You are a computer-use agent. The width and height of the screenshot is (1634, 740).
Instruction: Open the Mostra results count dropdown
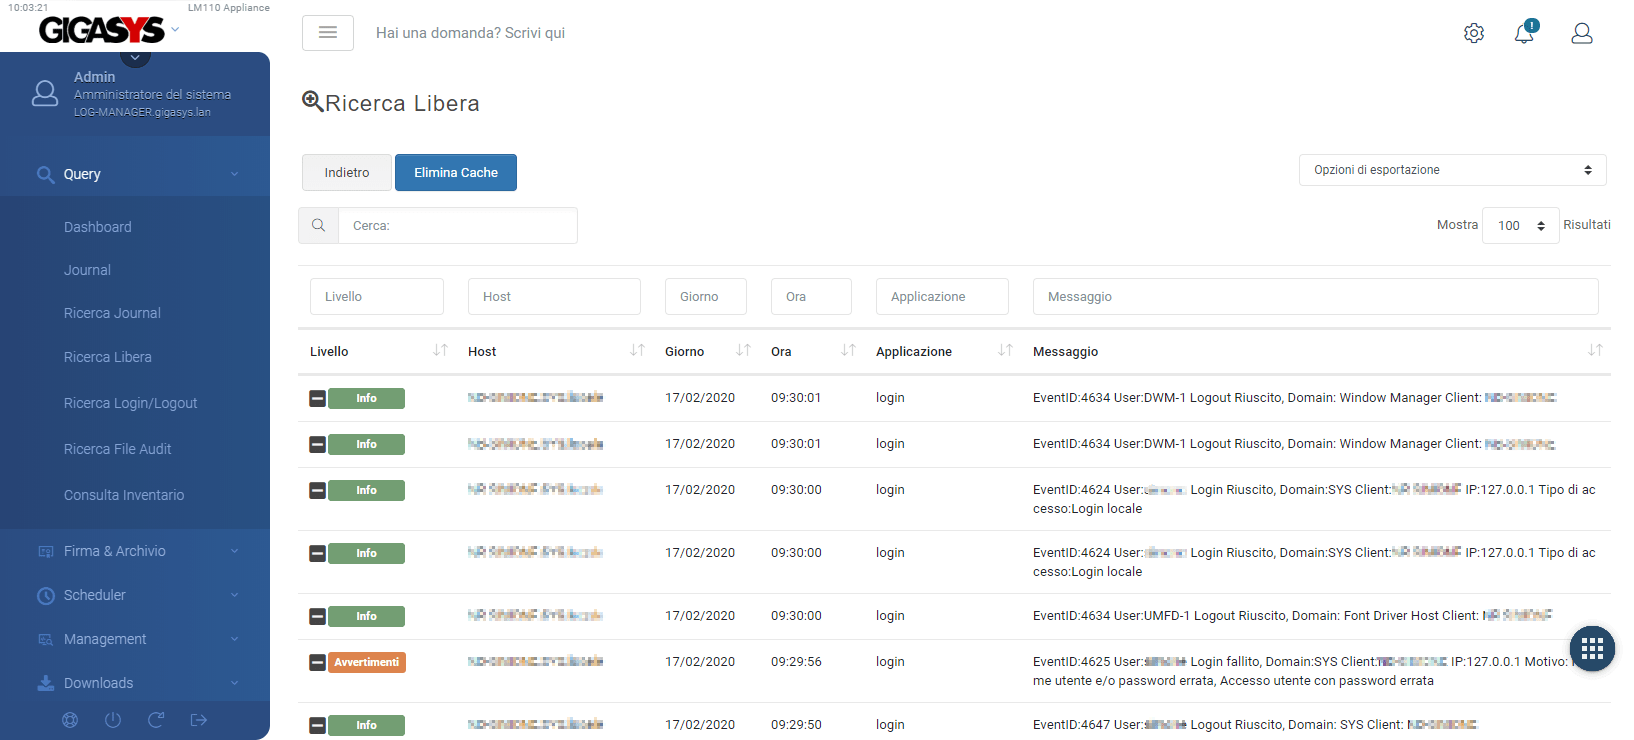point(1520,226)
